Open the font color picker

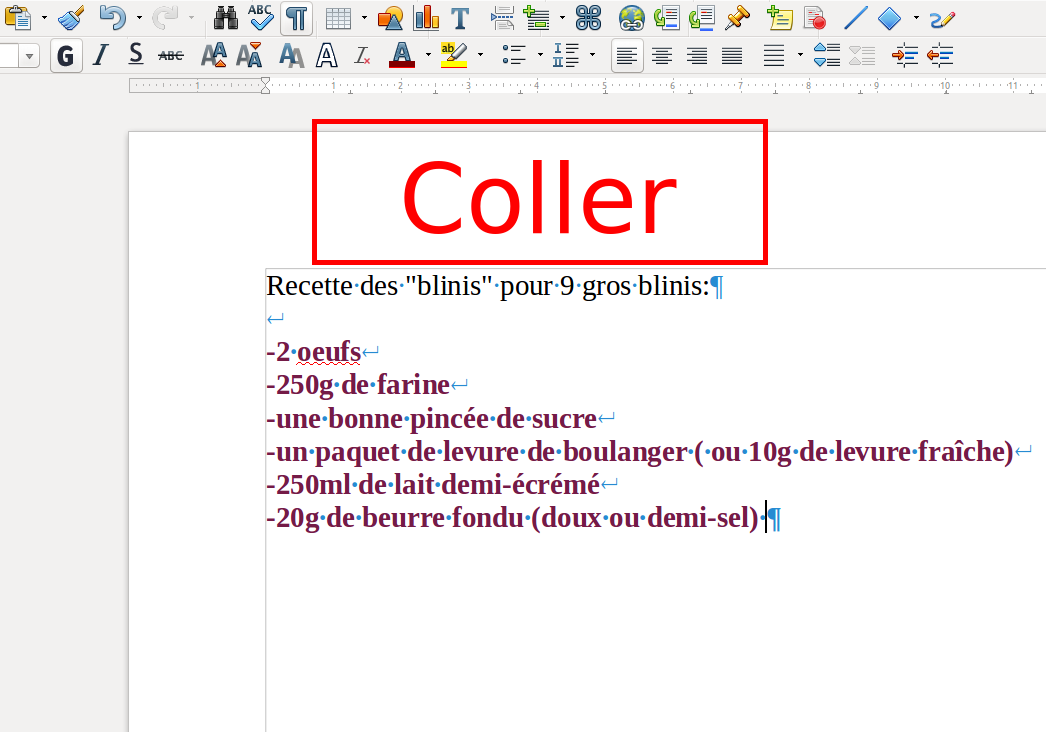(x=428, y=55)
